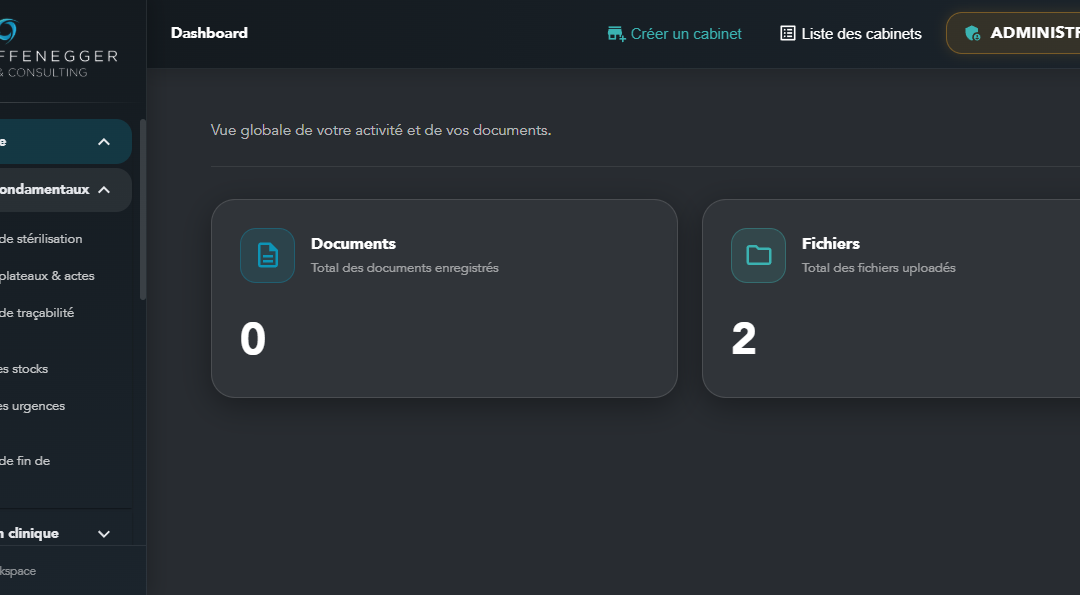Open the traçabilité sidebar item
Screen dimensions: 1080x595
point(37,313)
